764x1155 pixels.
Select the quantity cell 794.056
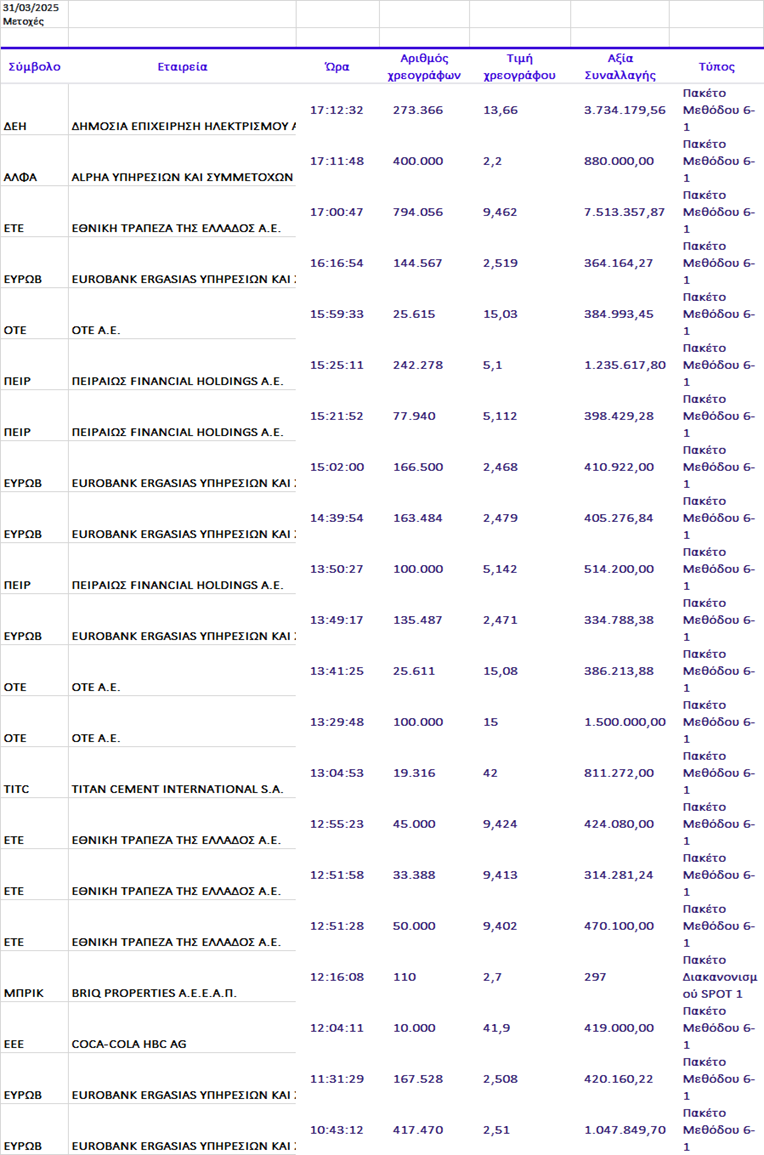[x=418, y=211]
